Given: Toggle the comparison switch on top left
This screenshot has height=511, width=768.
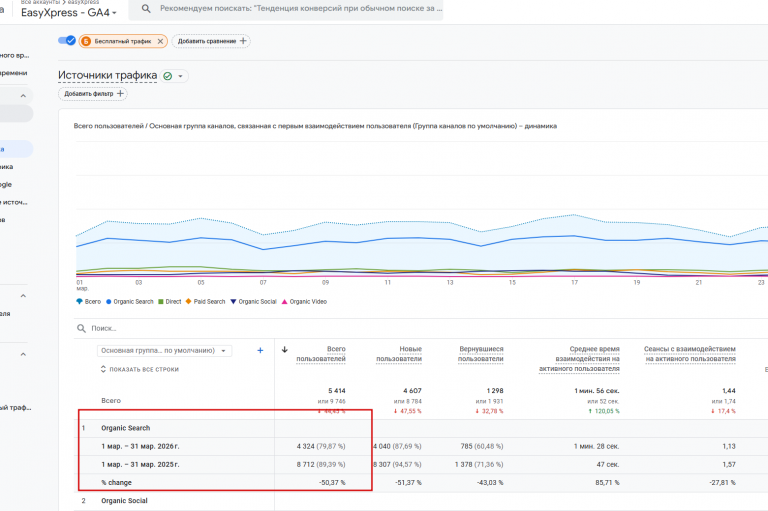Looking at the screenshot, I should tap(67, 41).
